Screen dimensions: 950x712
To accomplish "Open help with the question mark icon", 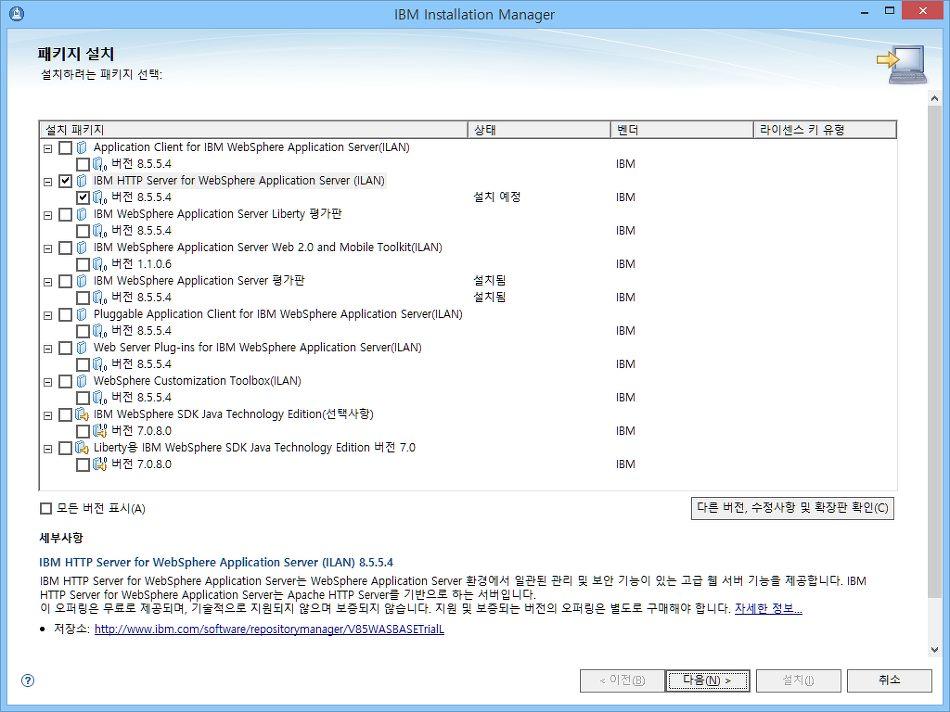I will [x=27, y=680].
